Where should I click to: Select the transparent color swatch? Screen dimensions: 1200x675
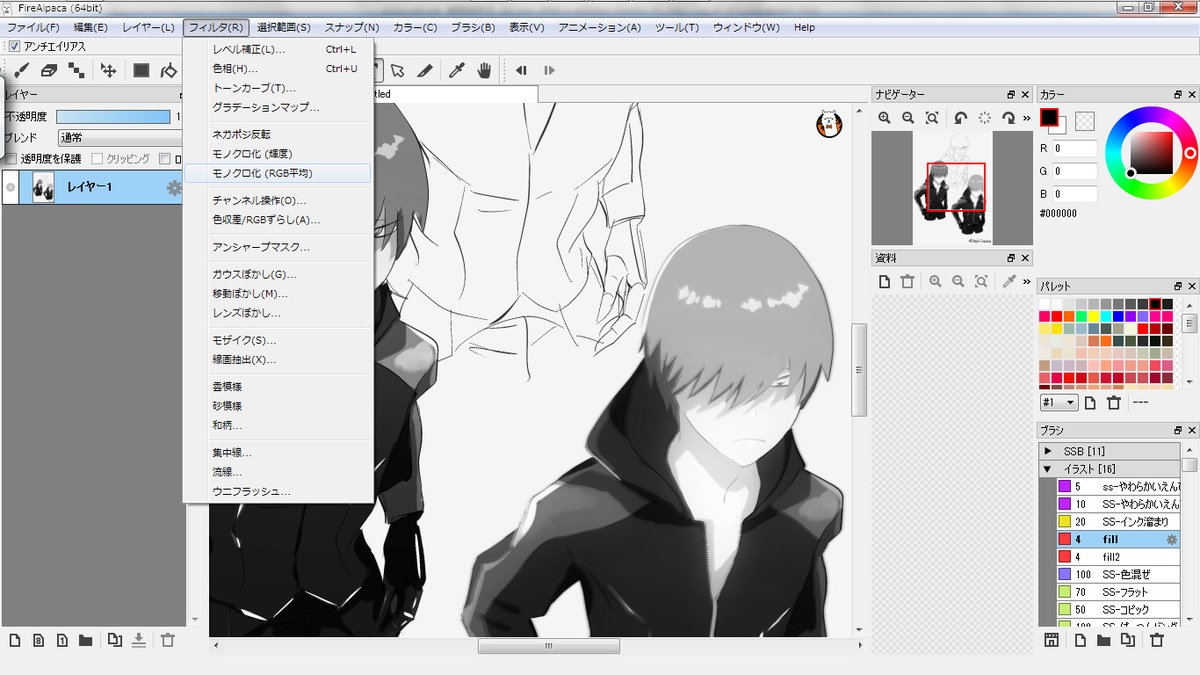(1085, 120)
